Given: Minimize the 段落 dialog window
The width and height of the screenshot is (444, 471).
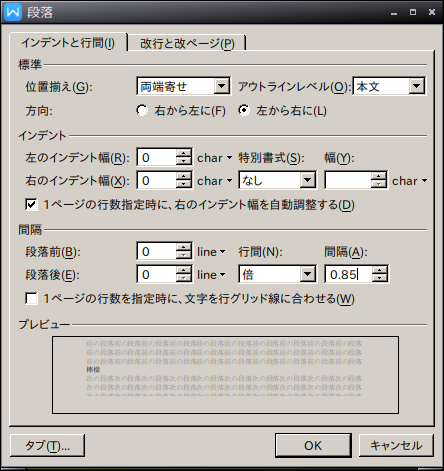Looking at the screenshot, I should tap(394, 13).
